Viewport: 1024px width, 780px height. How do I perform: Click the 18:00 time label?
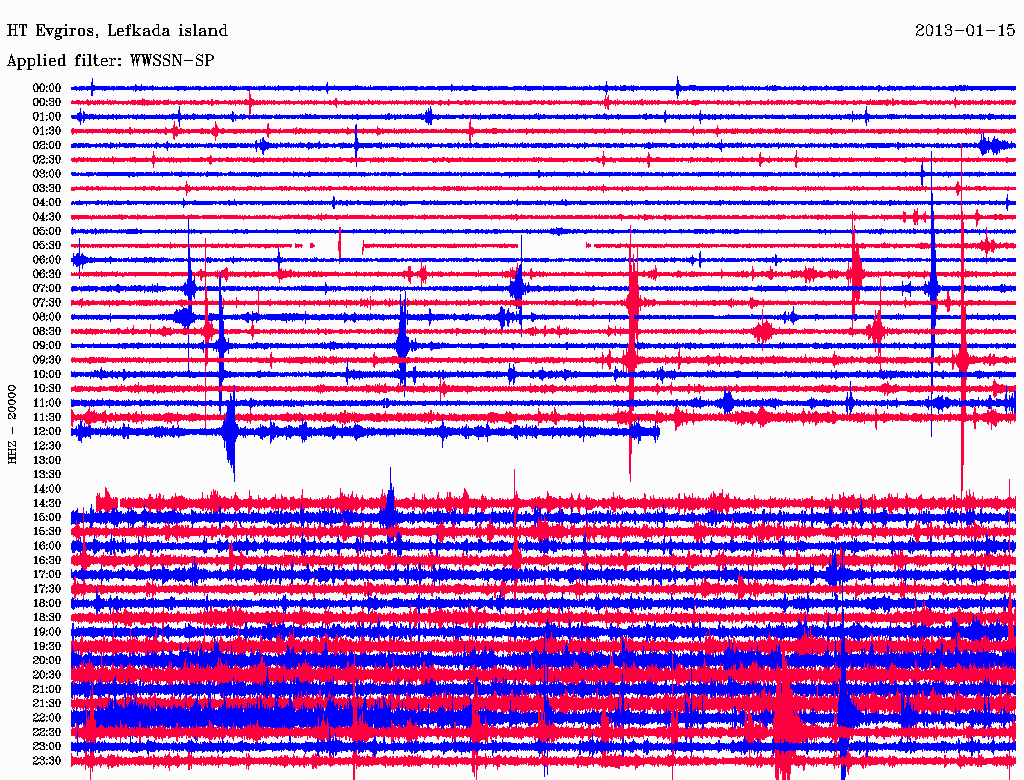pyautogui.click(x=47, y=604)
